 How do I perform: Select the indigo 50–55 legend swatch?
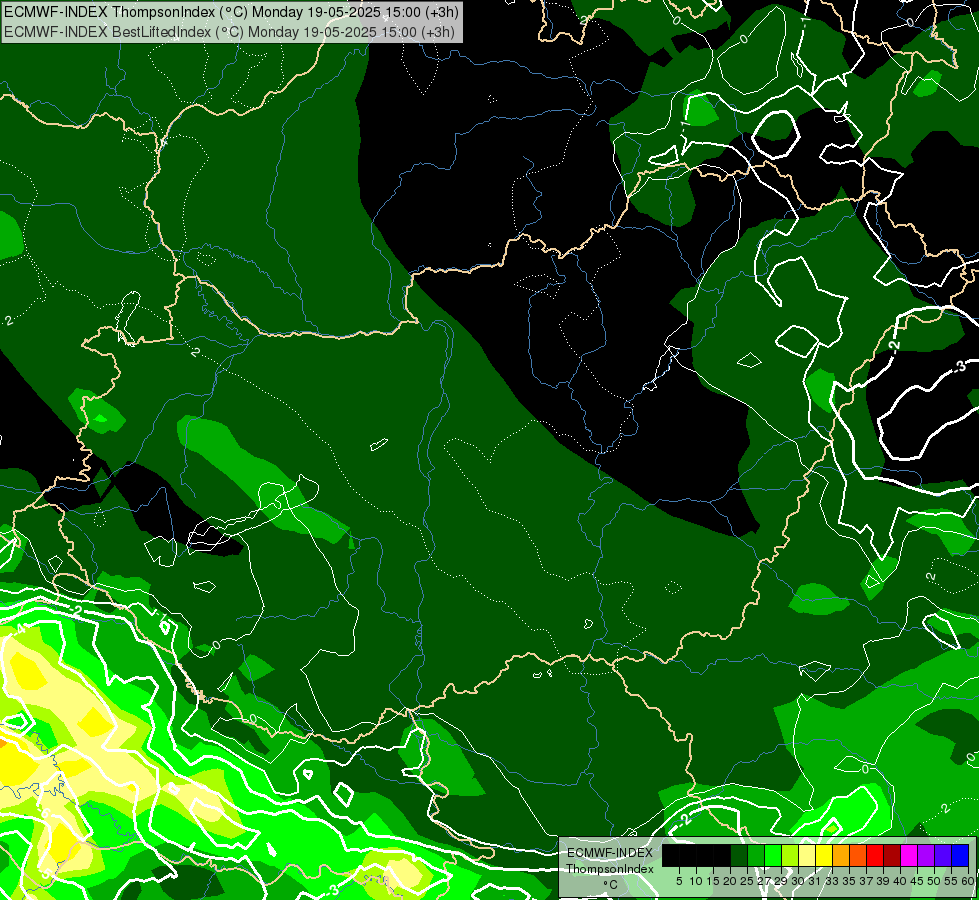click(x=943, y=855)
